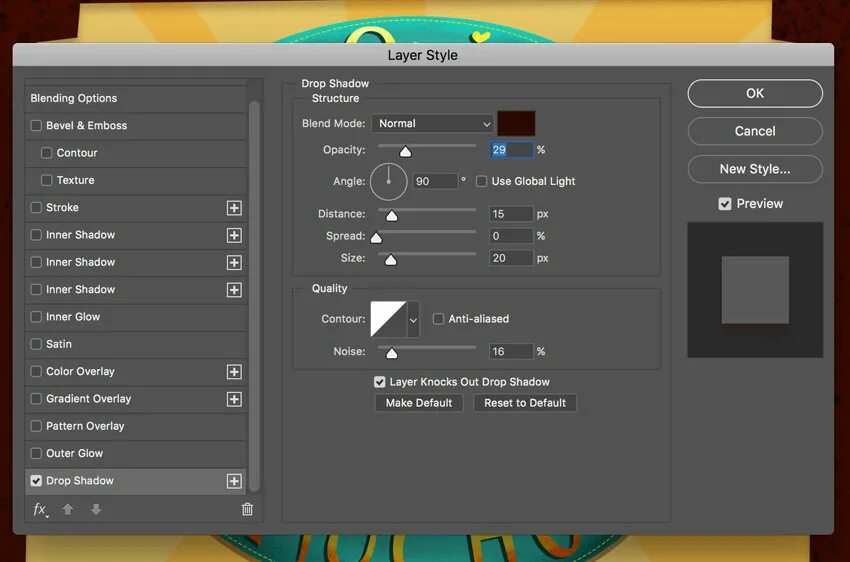Click the Contour curve thumbnail
Screen dimensions: 850x562
(x=388, y=320)
